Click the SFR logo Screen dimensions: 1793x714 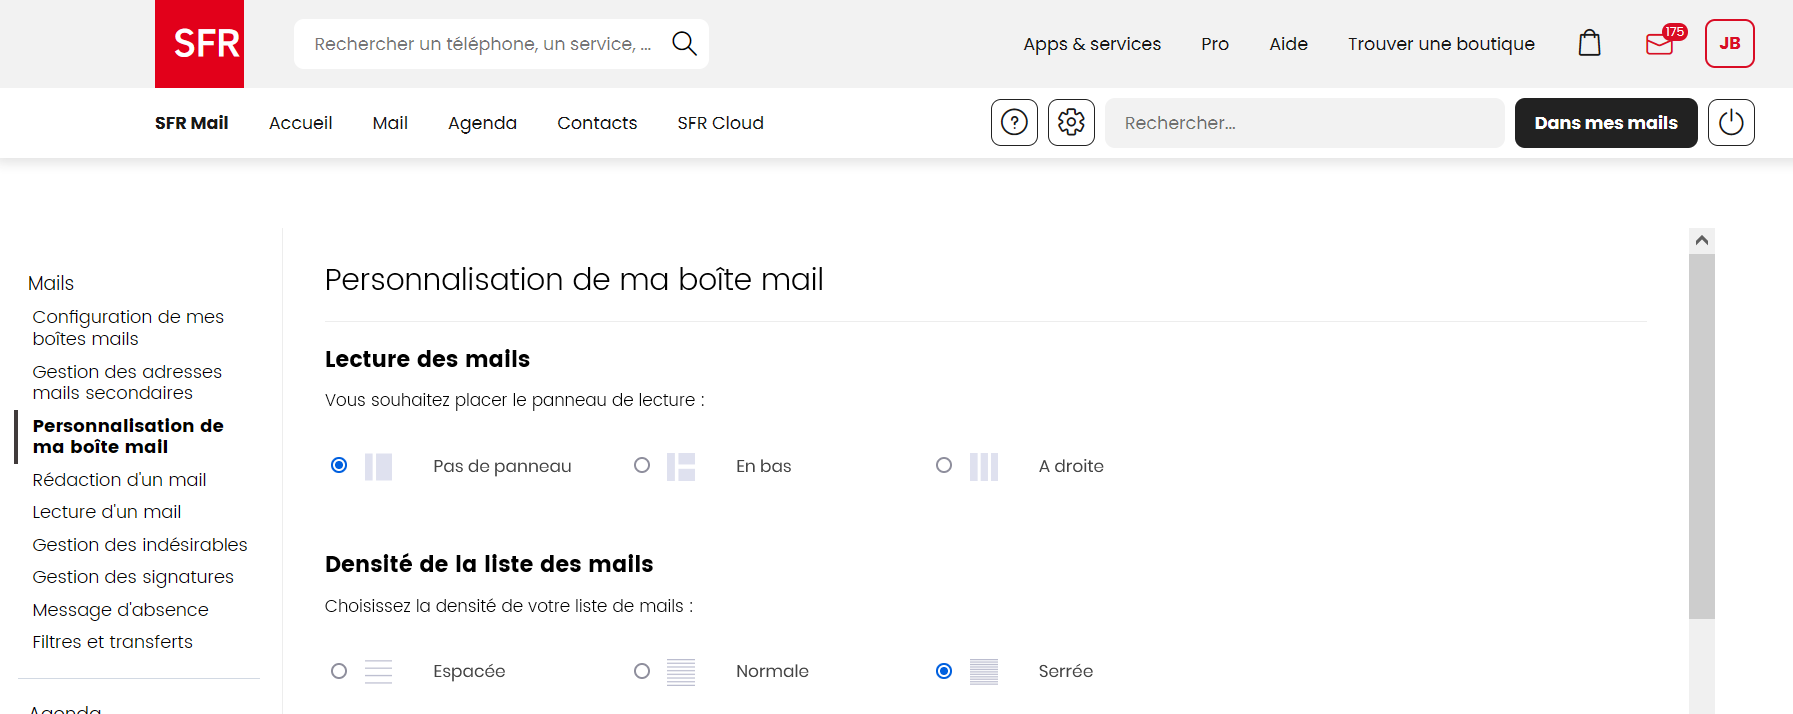pyautogui.click(x=199, y=44)
